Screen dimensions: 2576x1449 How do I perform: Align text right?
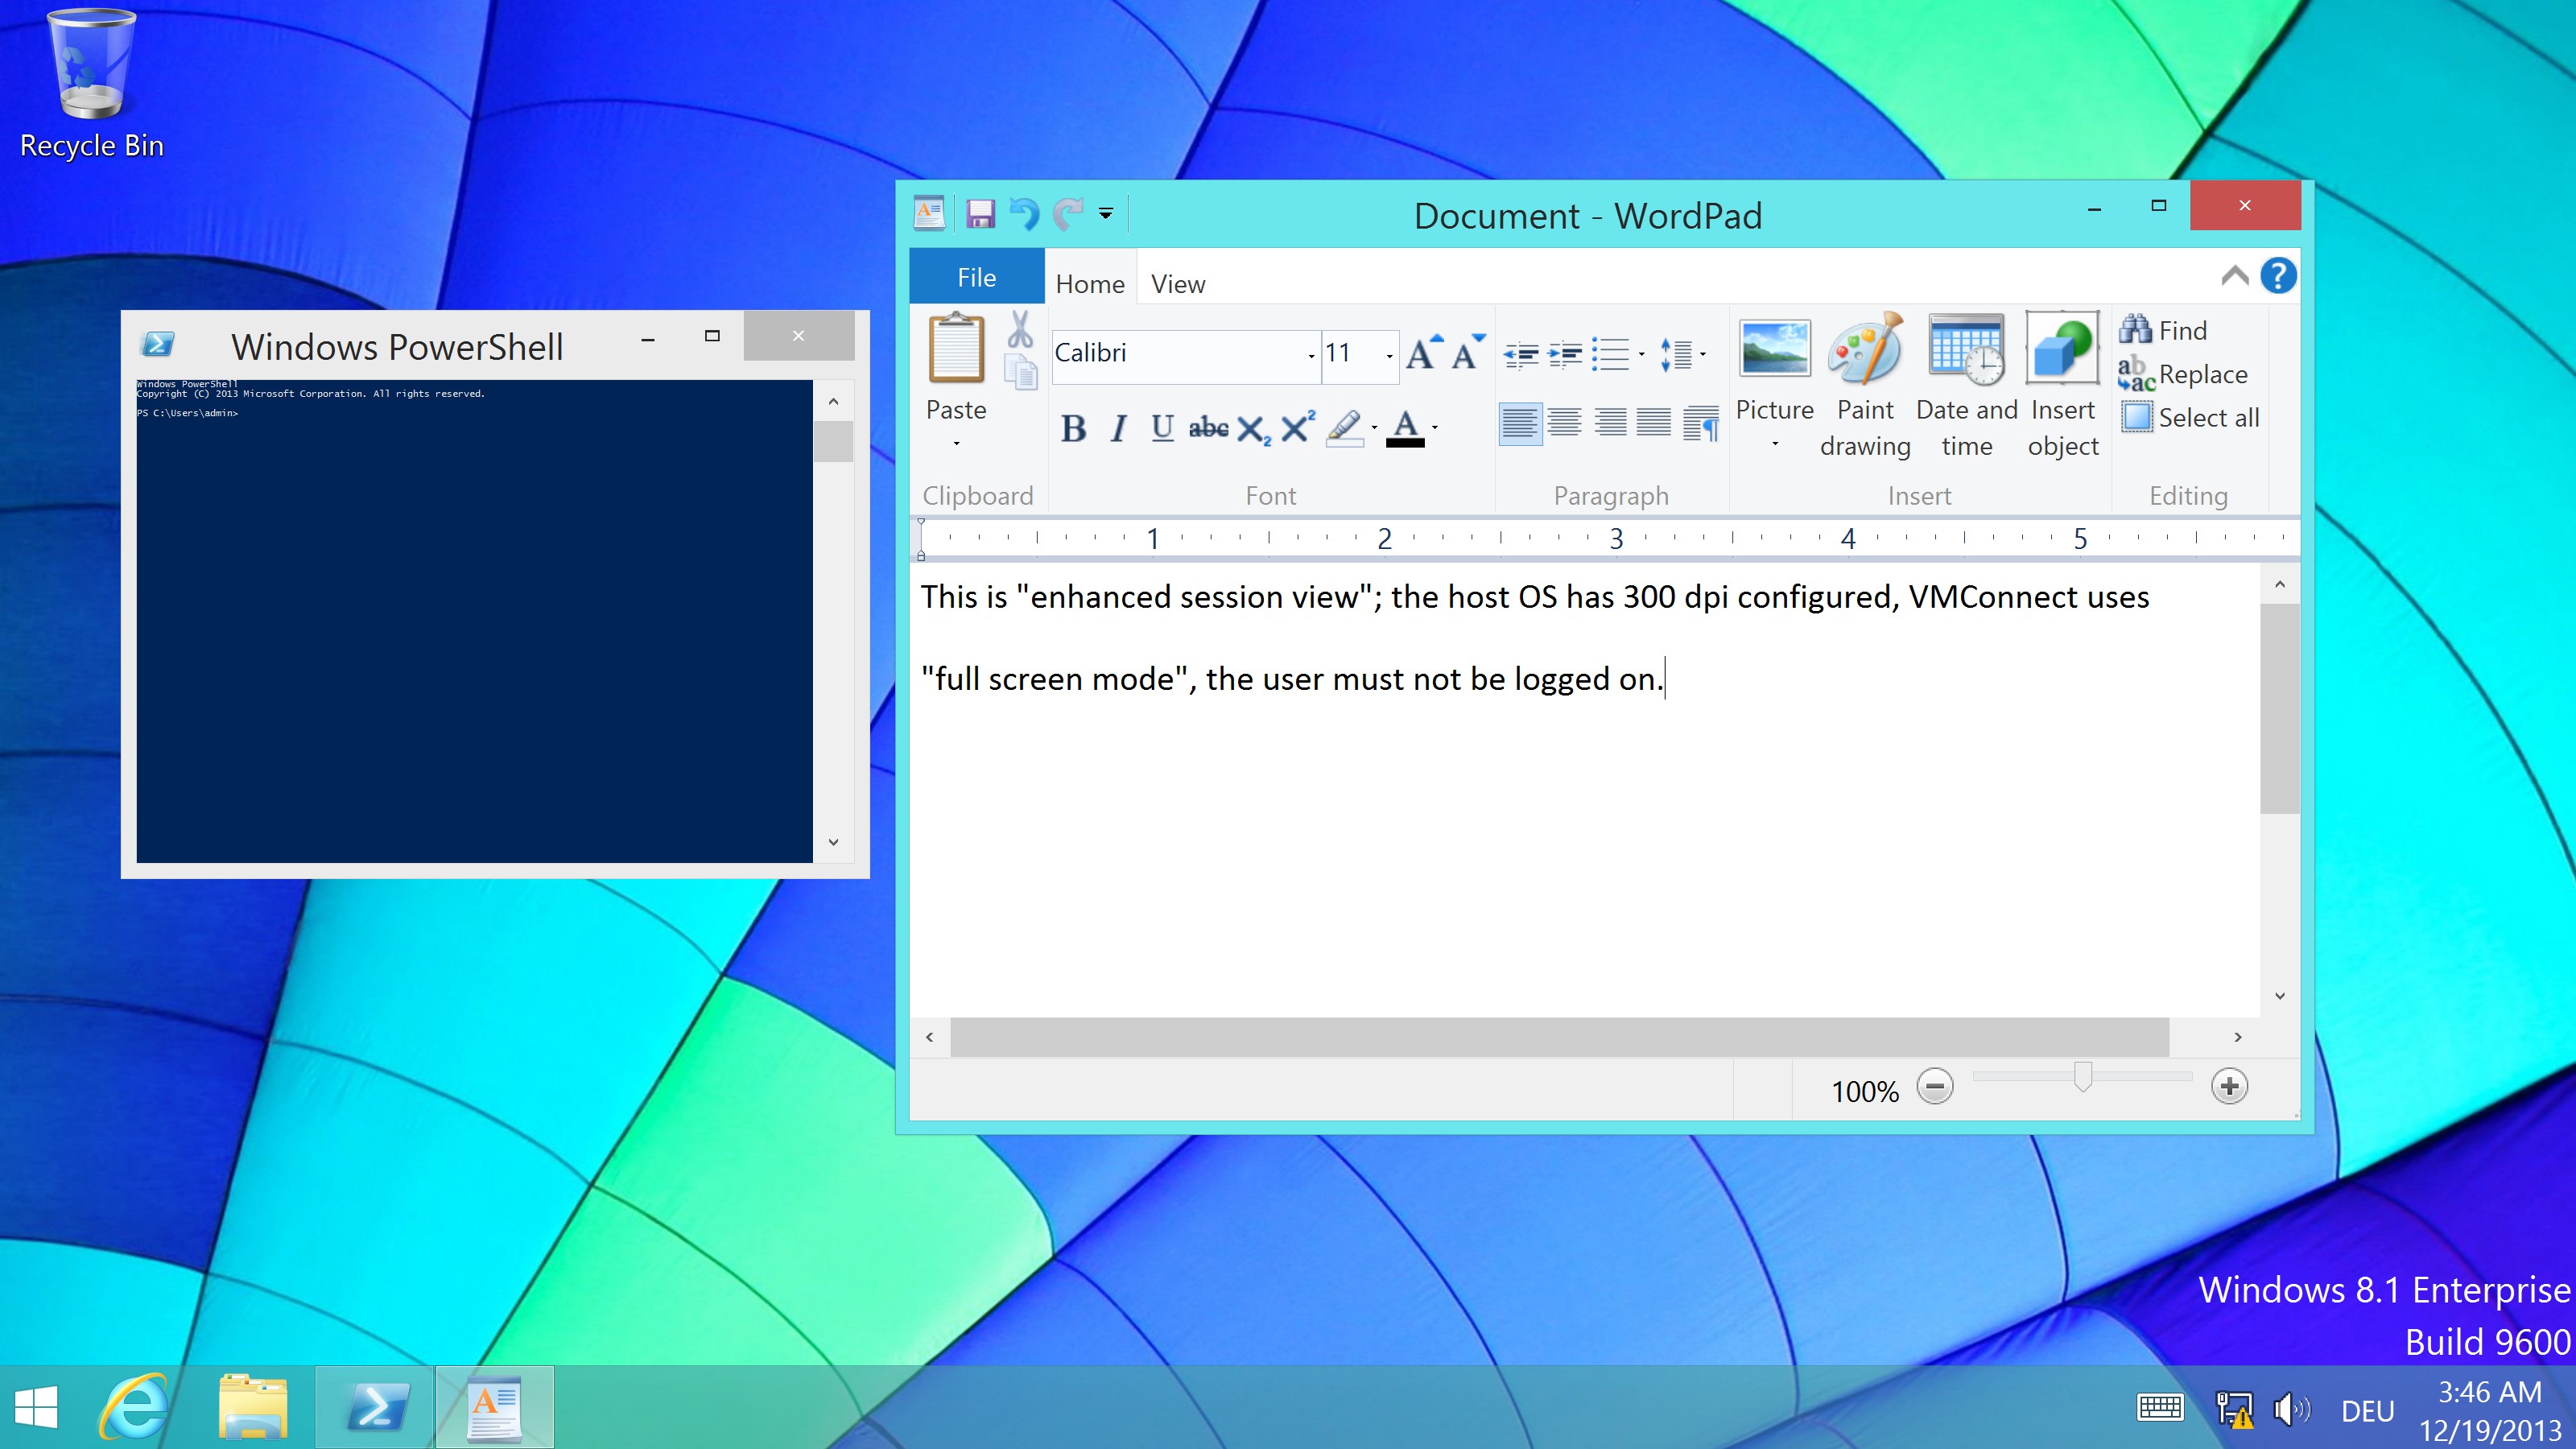(x=1610, y=423)
